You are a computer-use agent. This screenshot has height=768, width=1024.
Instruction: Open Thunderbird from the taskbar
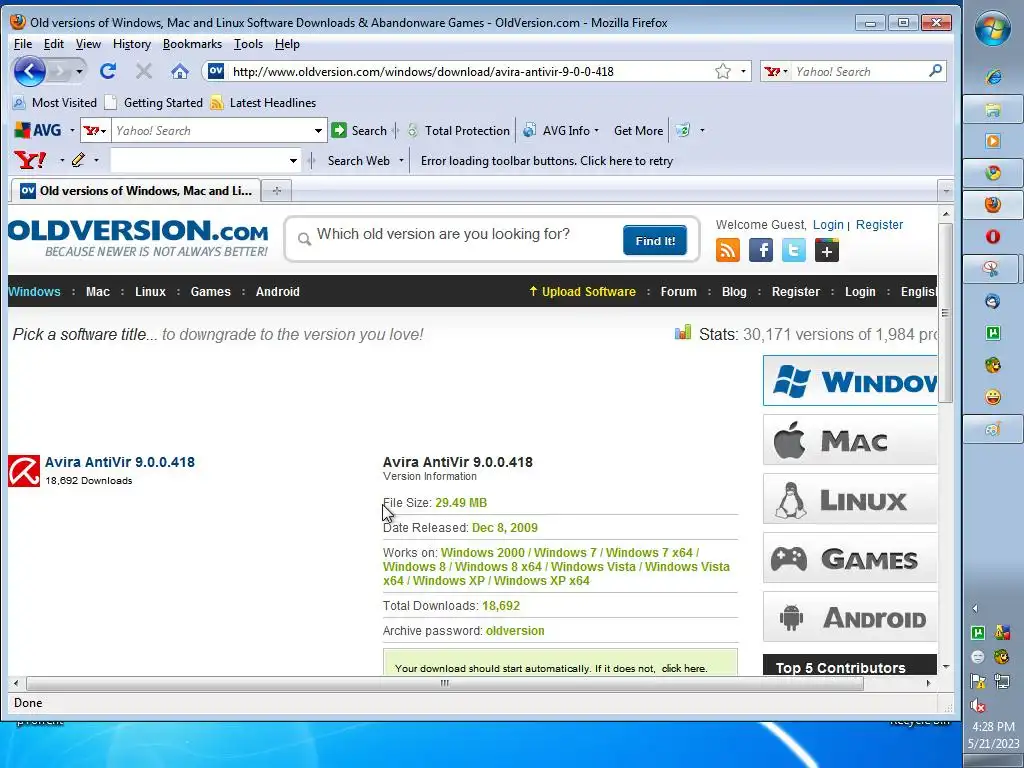[x=993, y=301]
